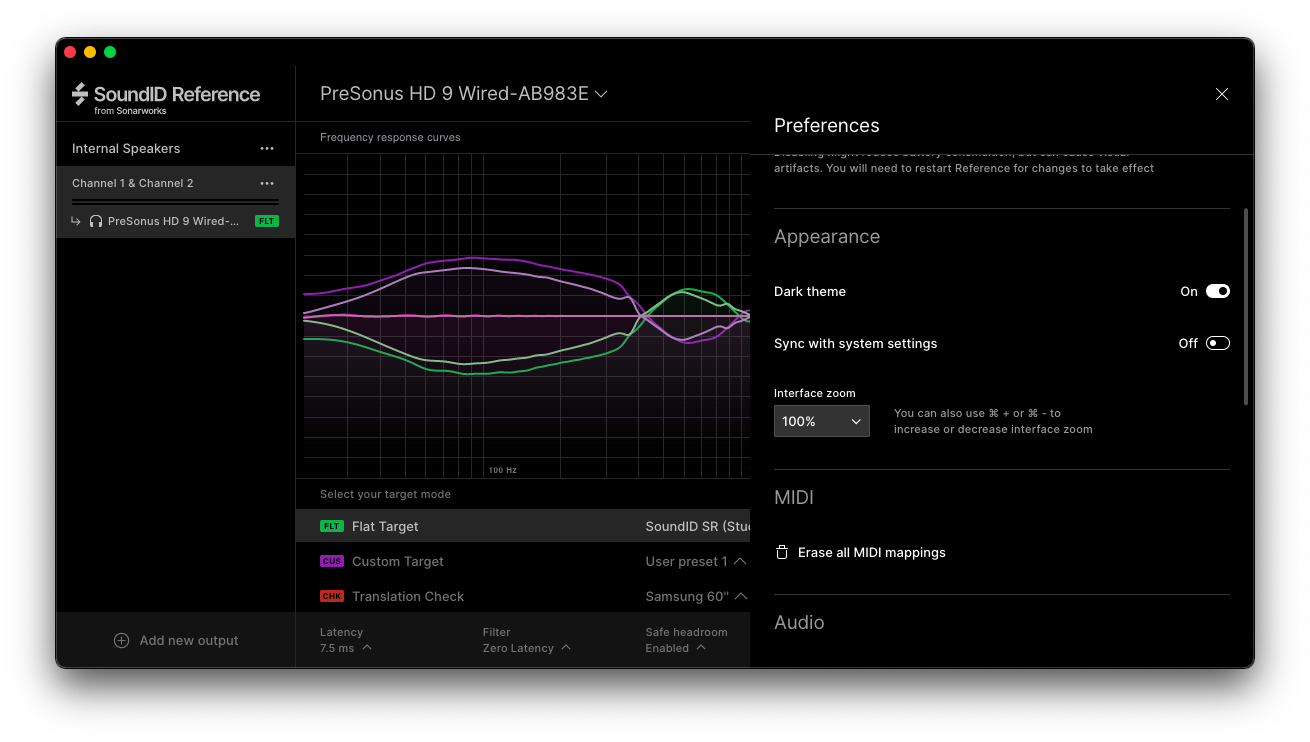Click Add new output
Image resolution: width=1310 pixels, height=742 pixels.
point(176,640)
